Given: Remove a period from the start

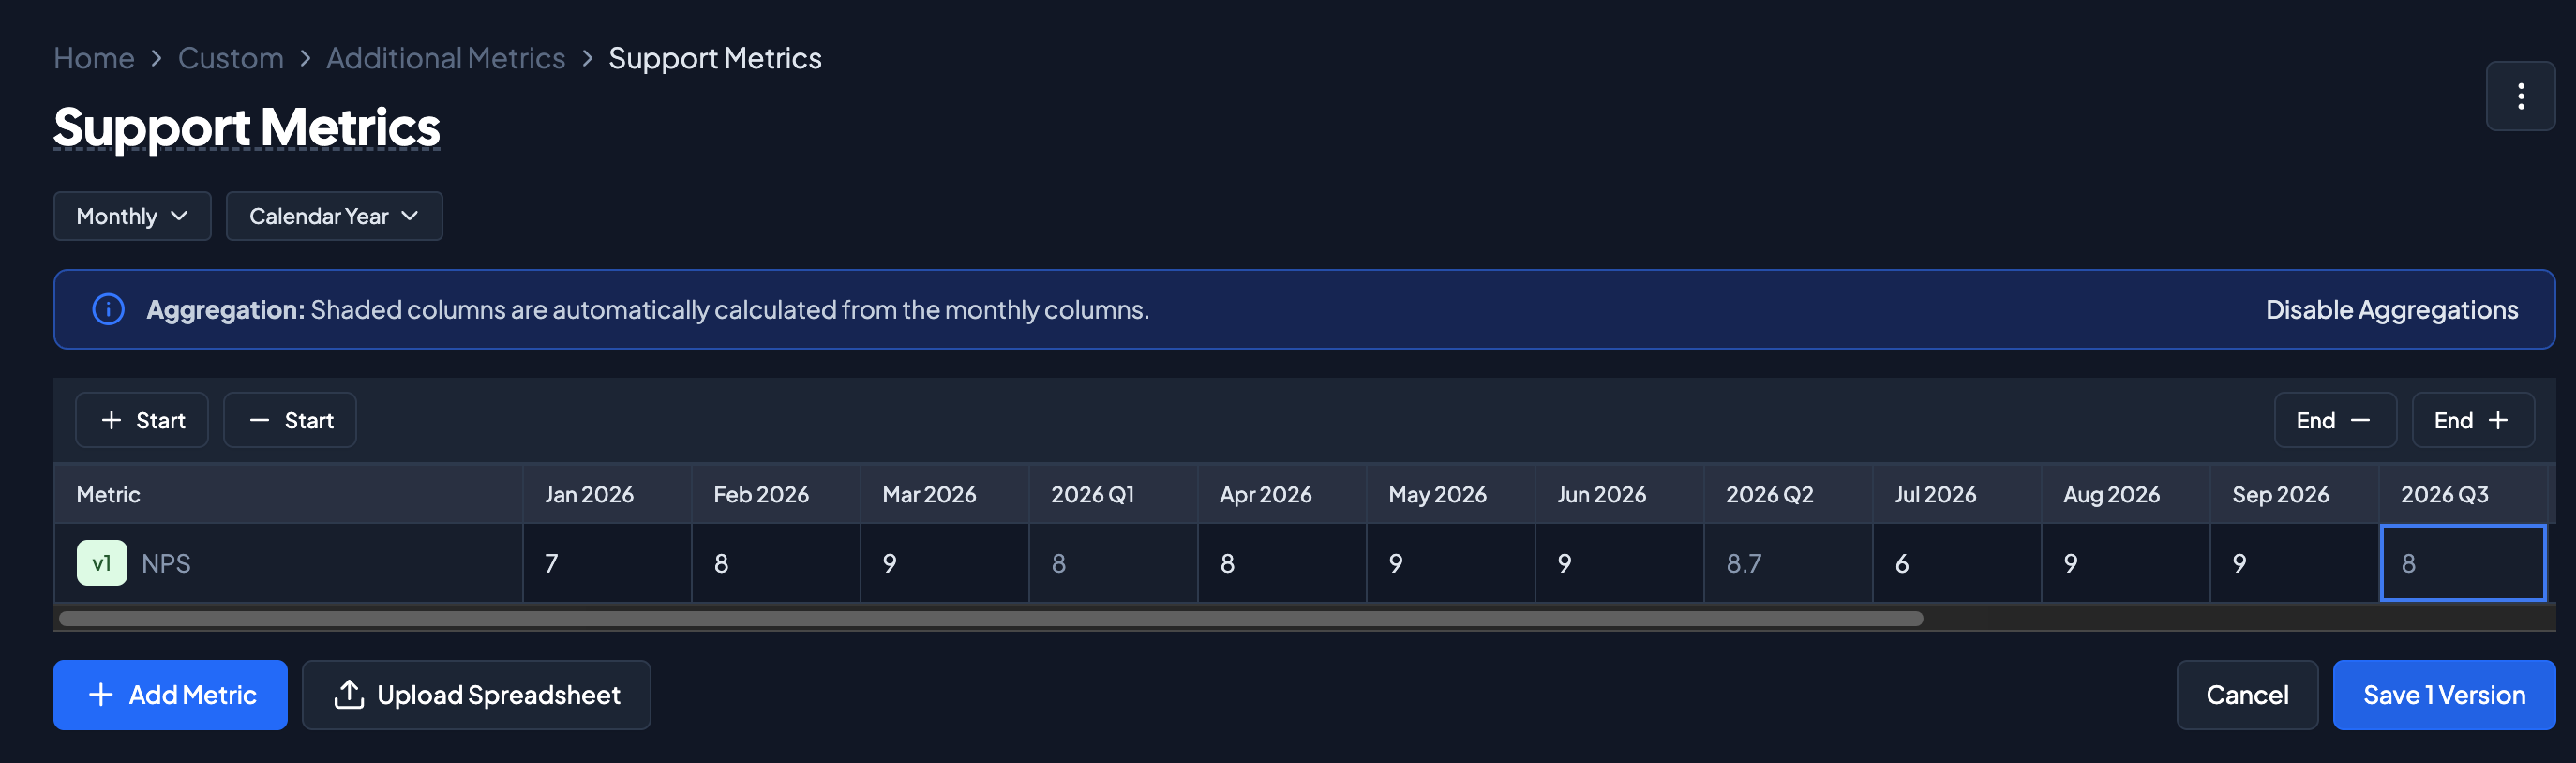Looking at the screenshot, I should coord(290,420).
